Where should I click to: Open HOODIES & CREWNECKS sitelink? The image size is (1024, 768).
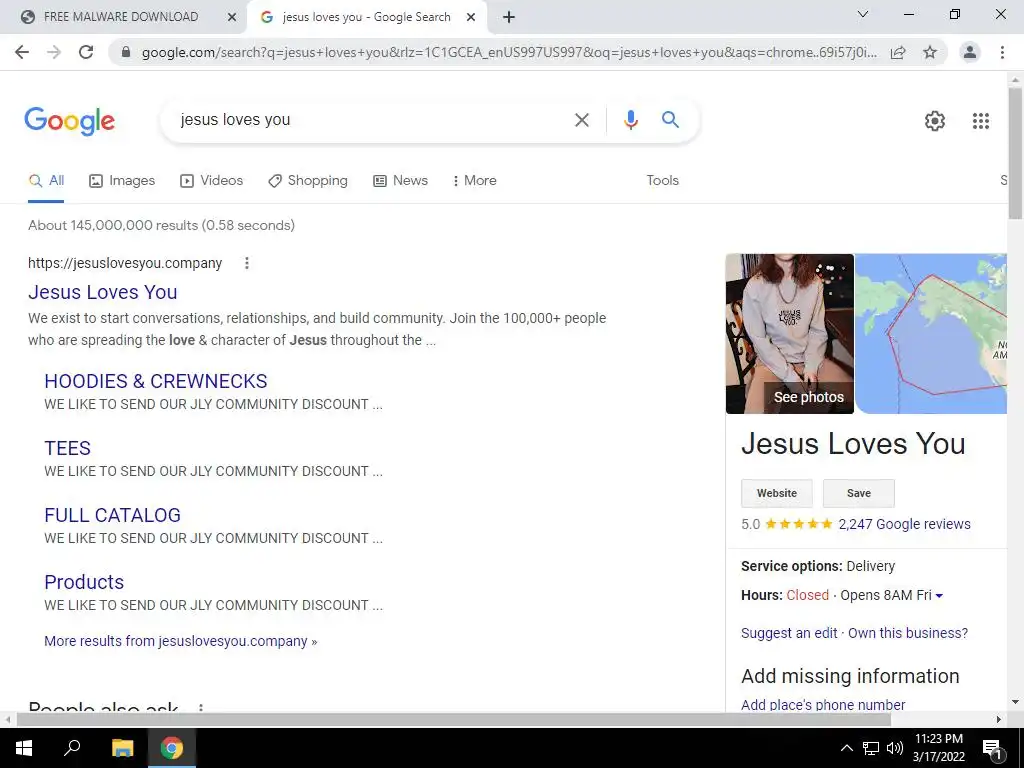[155, 381]
